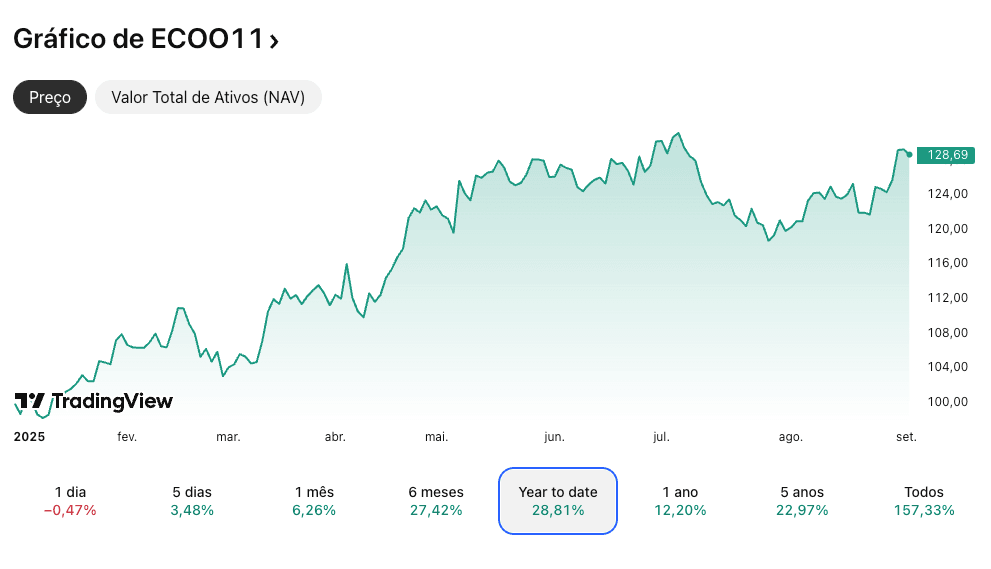
Task: Click the last price dot on chart line
Action: pyautogui.click(x=909, y=154)
